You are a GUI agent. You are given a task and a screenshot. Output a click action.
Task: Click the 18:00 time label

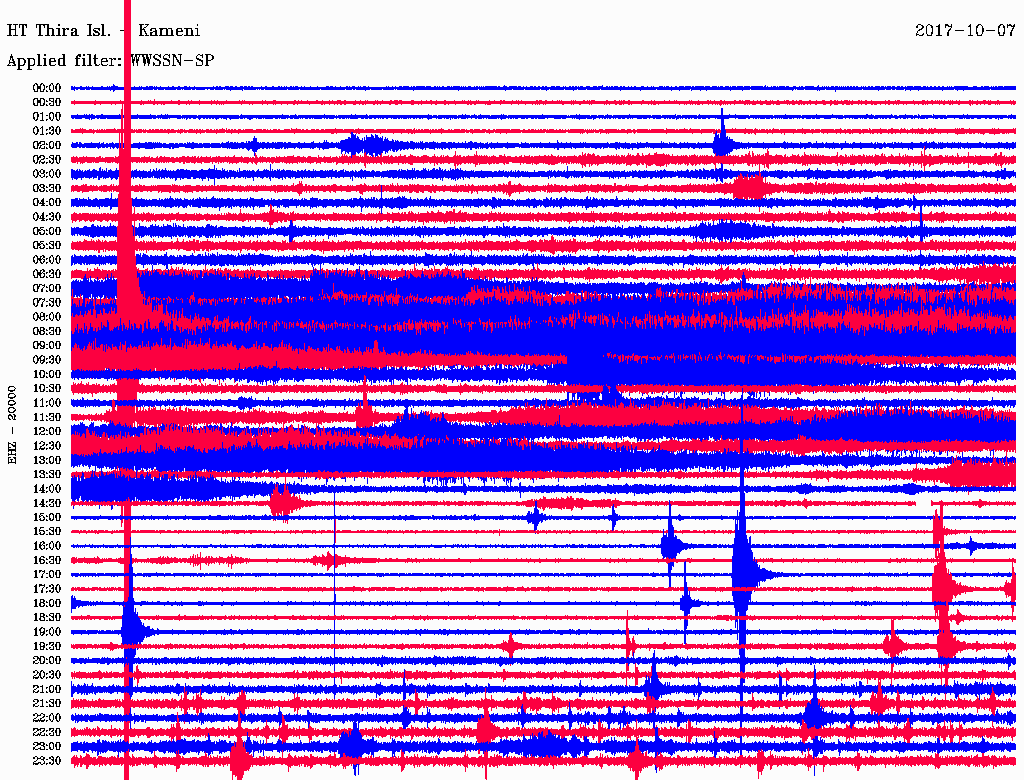(47, 604)
